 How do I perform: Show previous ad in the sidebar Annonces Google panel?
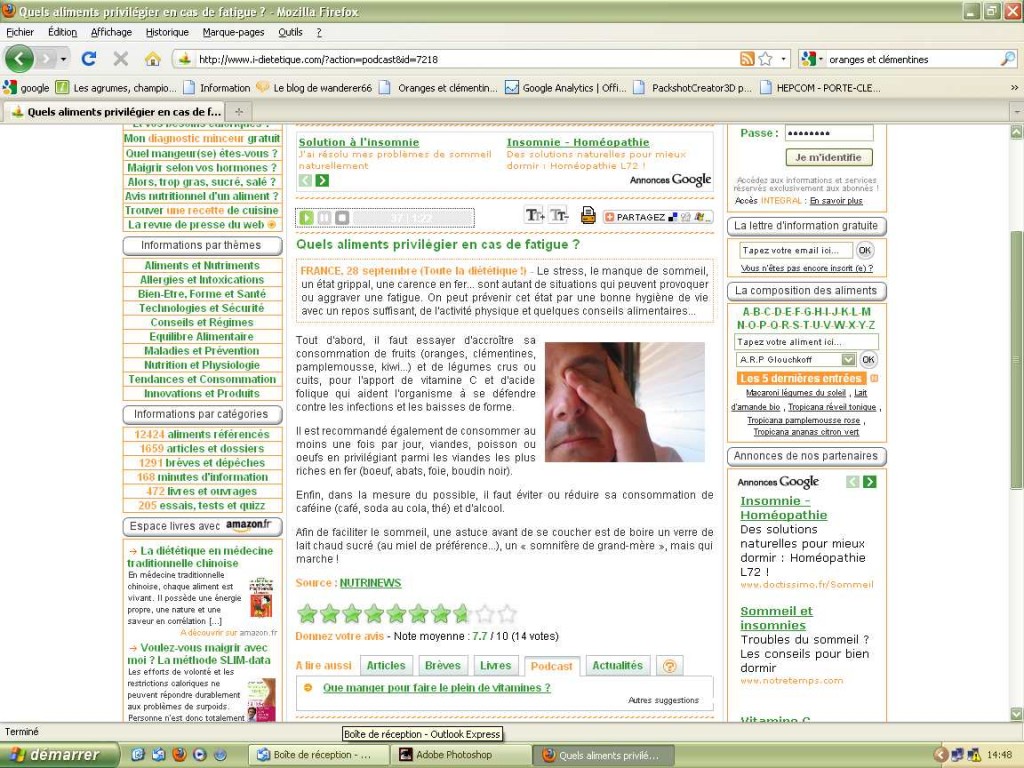point(852,482)
